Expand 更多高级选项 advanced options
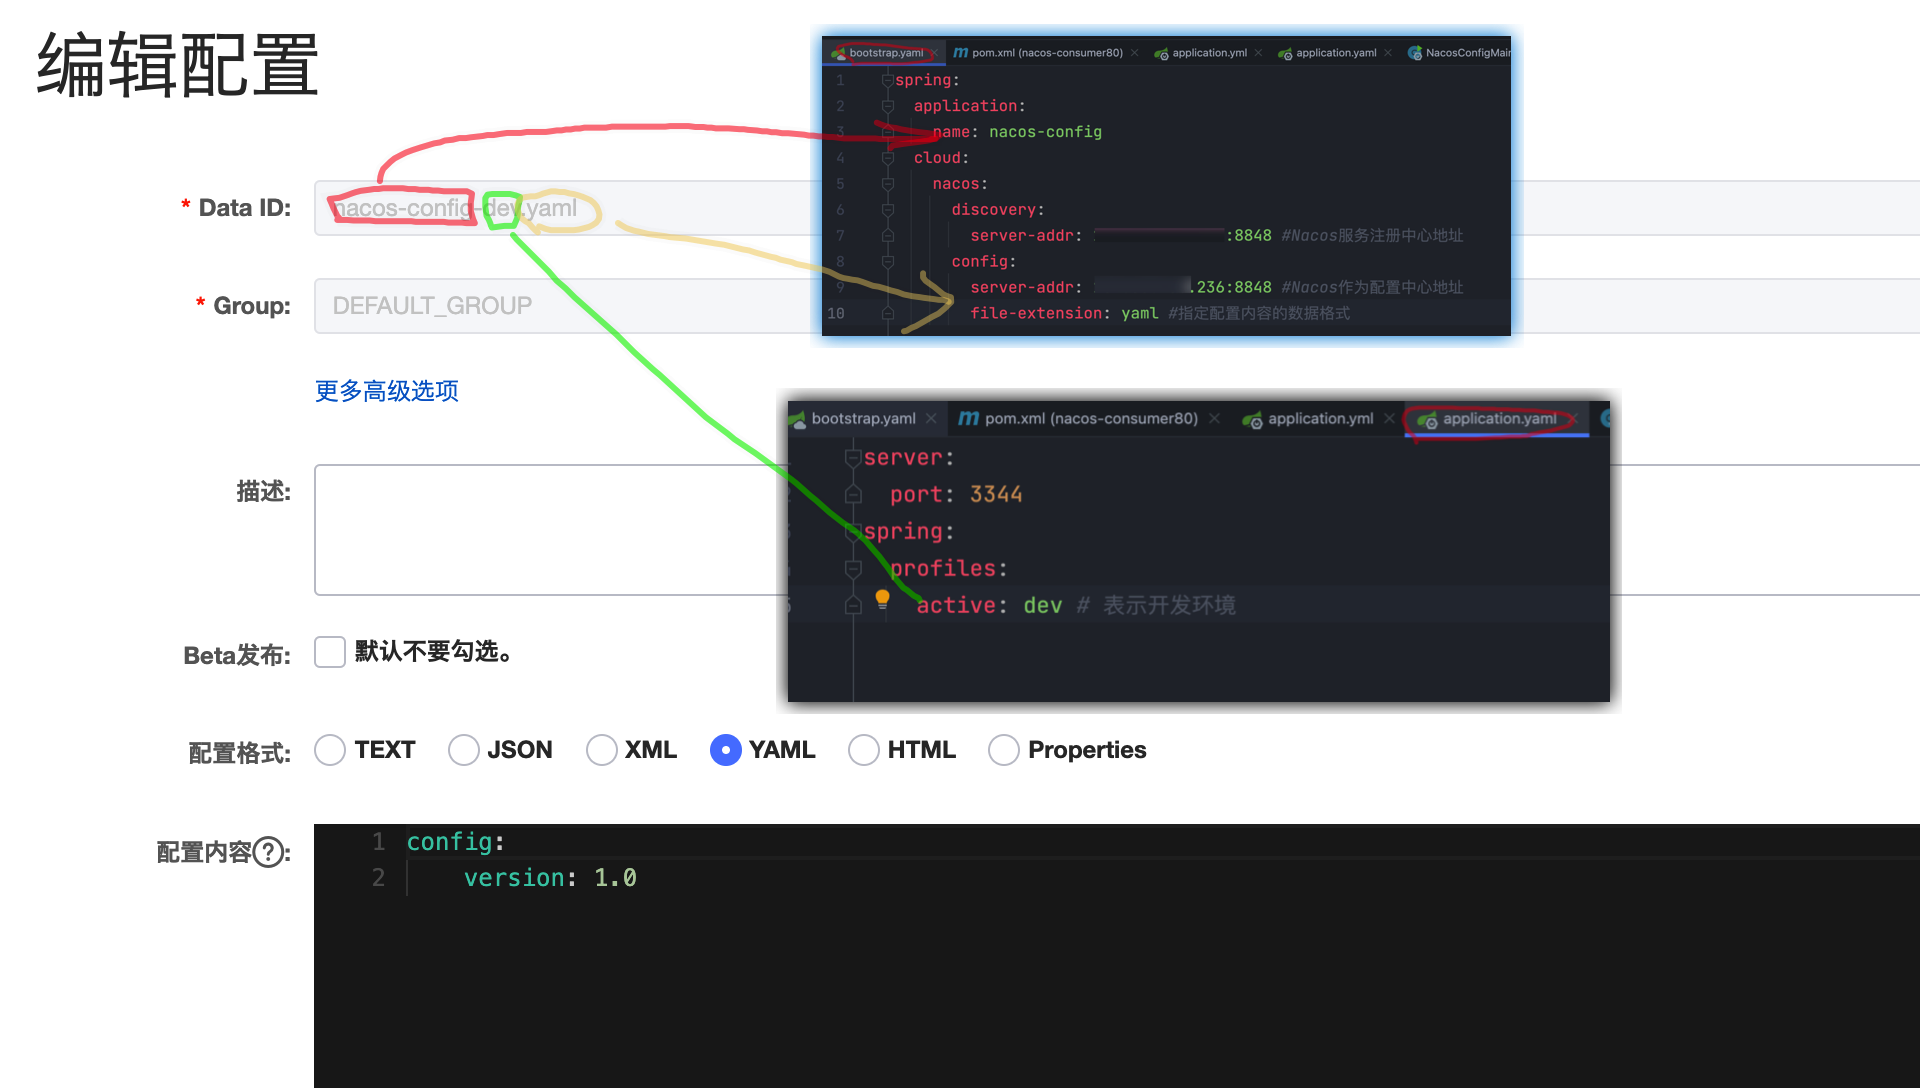This screenshot has width=1920, height=1088. pos(387,391)
